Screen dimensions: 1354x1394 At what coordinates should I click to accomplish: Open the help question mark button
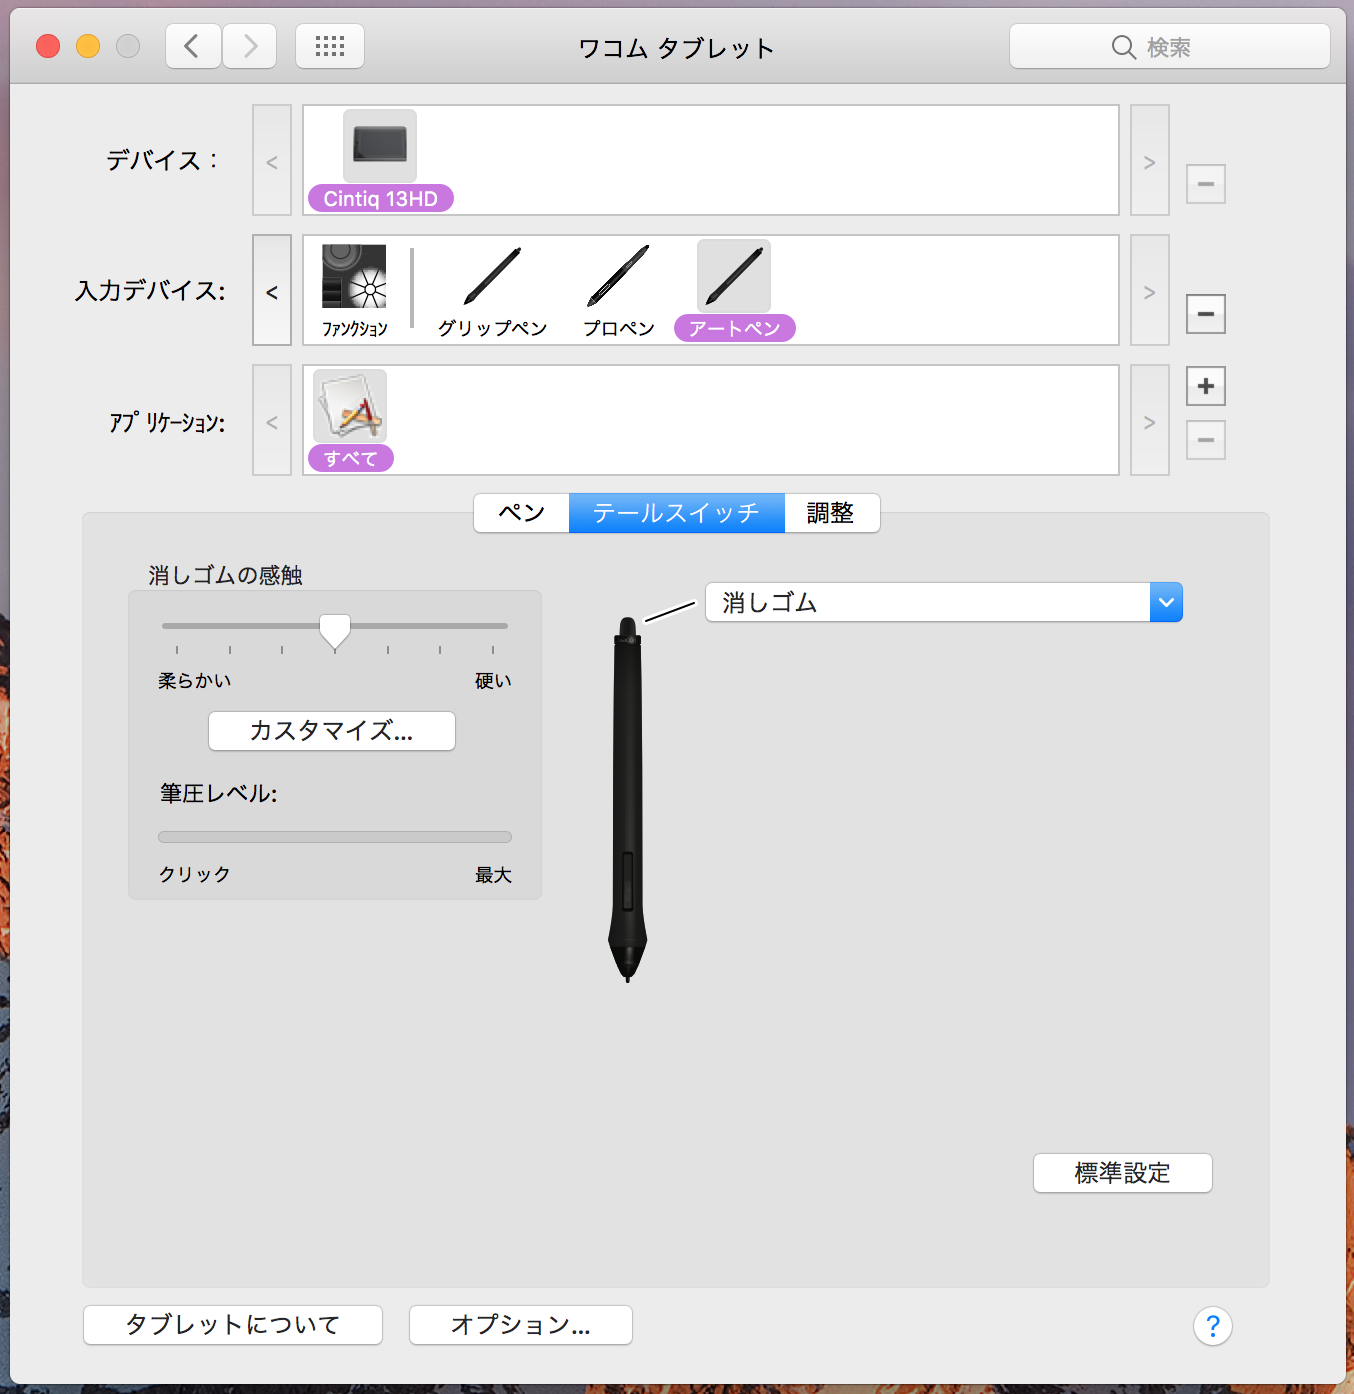[1213, 1326]
